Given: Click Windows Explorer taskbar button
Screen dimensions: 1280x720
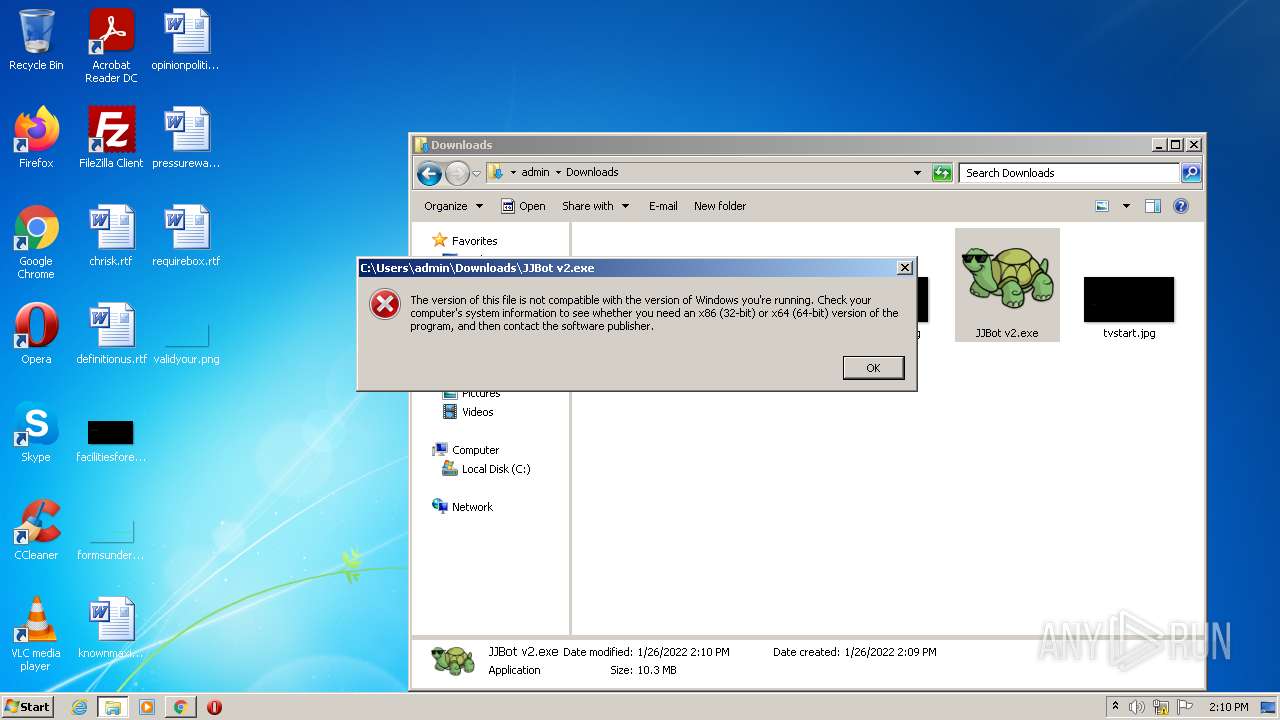Looking at the screenshot, I should point(112,707).
